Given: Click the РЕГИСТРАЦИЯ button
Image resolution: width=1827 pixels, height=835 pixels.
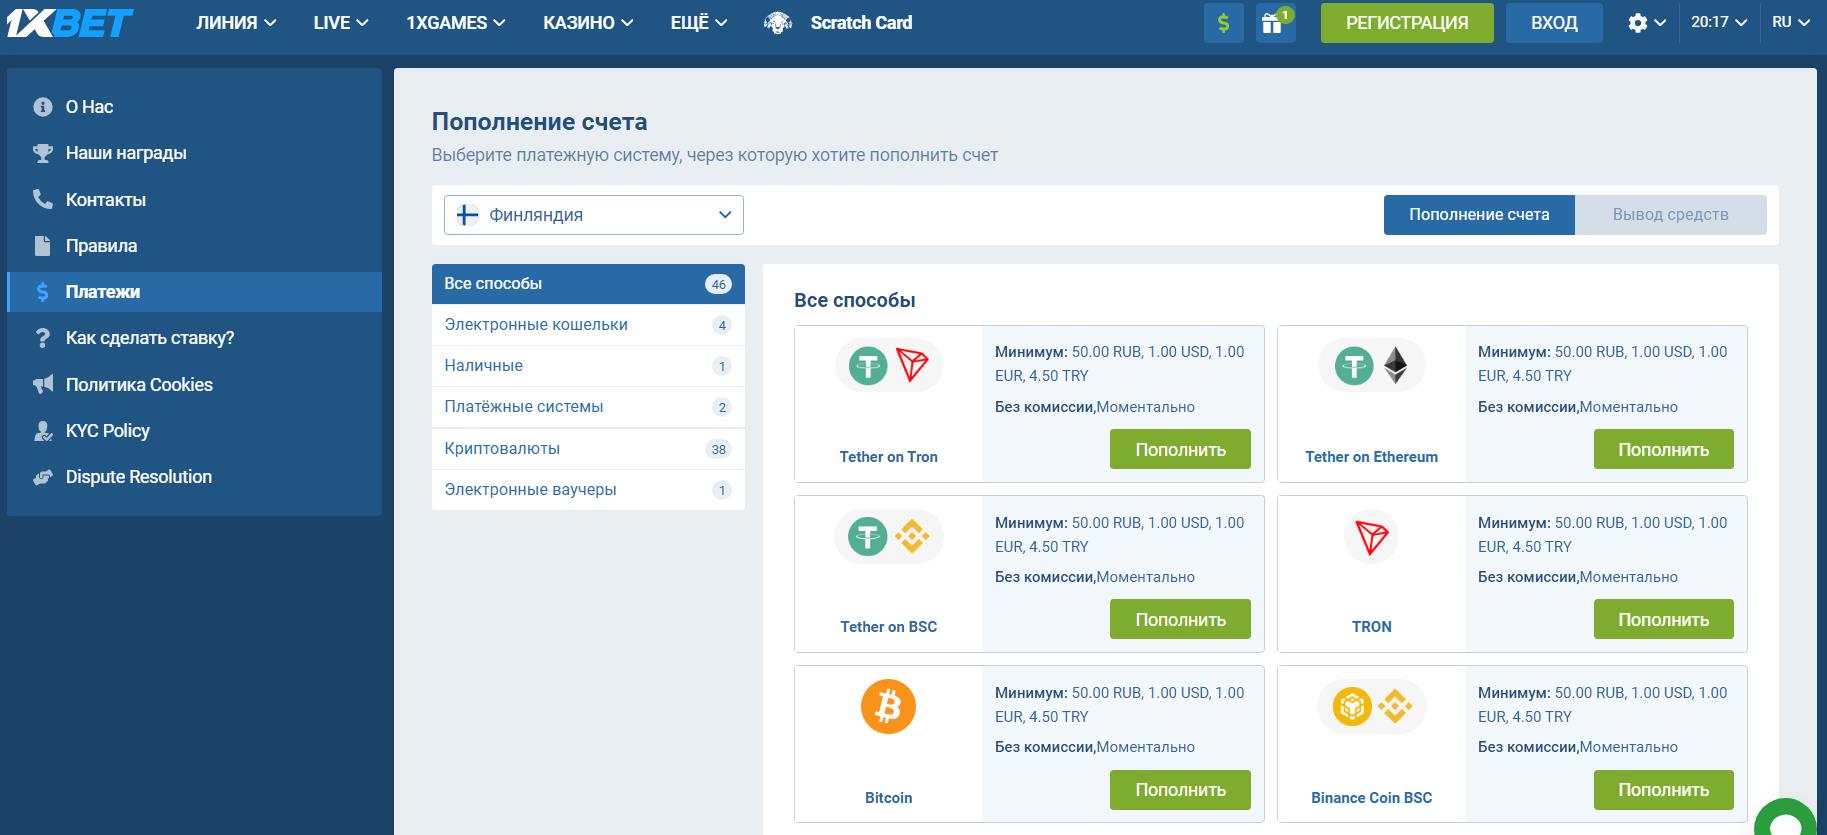Looking at the screenshot, I should point(1406,23).
